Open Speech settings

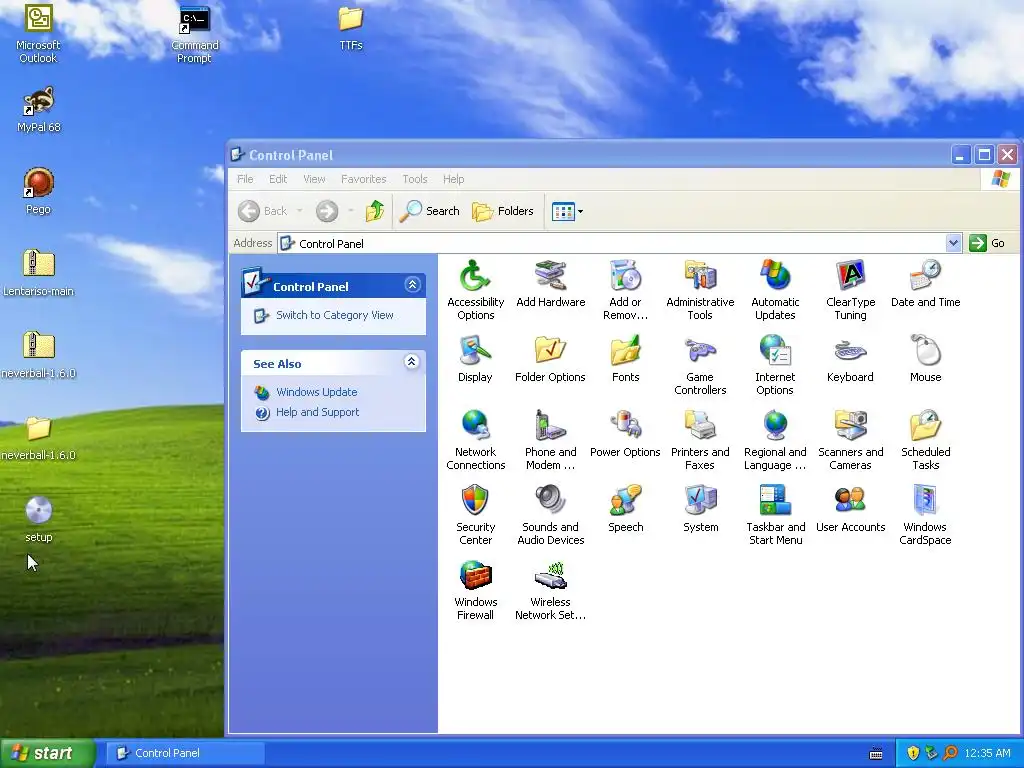point(625,509)
